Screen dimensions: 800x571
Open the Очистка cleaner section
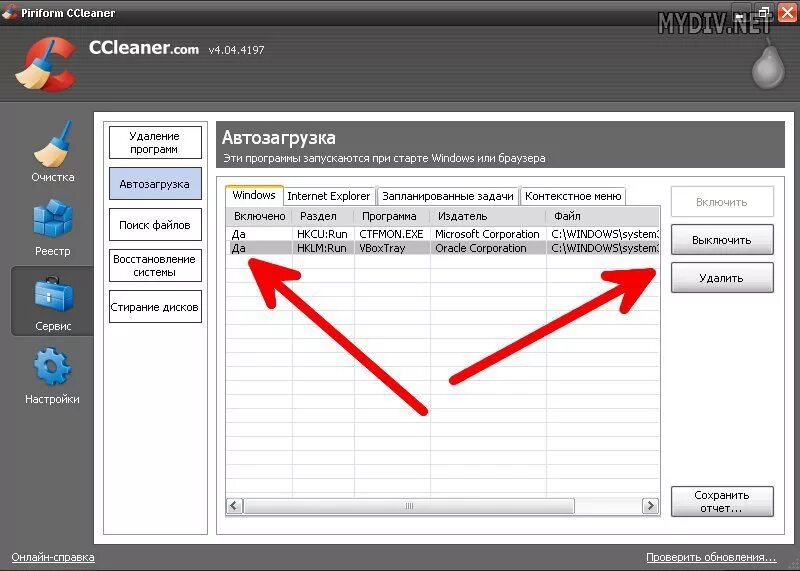point(53,151)
